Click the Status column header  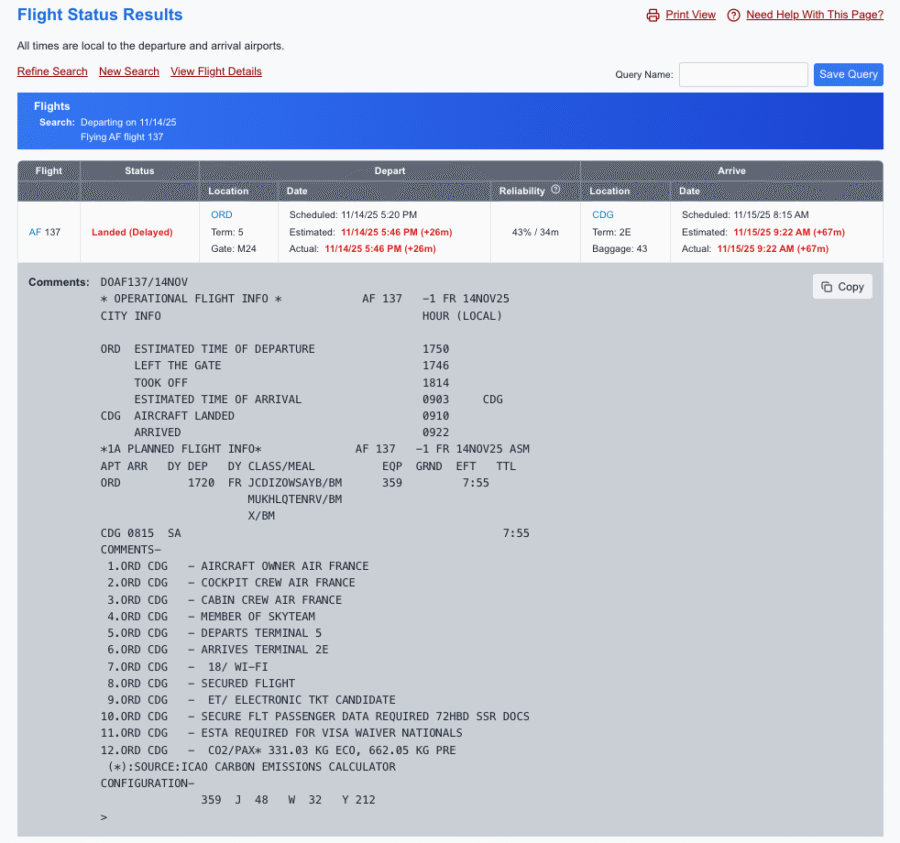(x=139, y=170)
